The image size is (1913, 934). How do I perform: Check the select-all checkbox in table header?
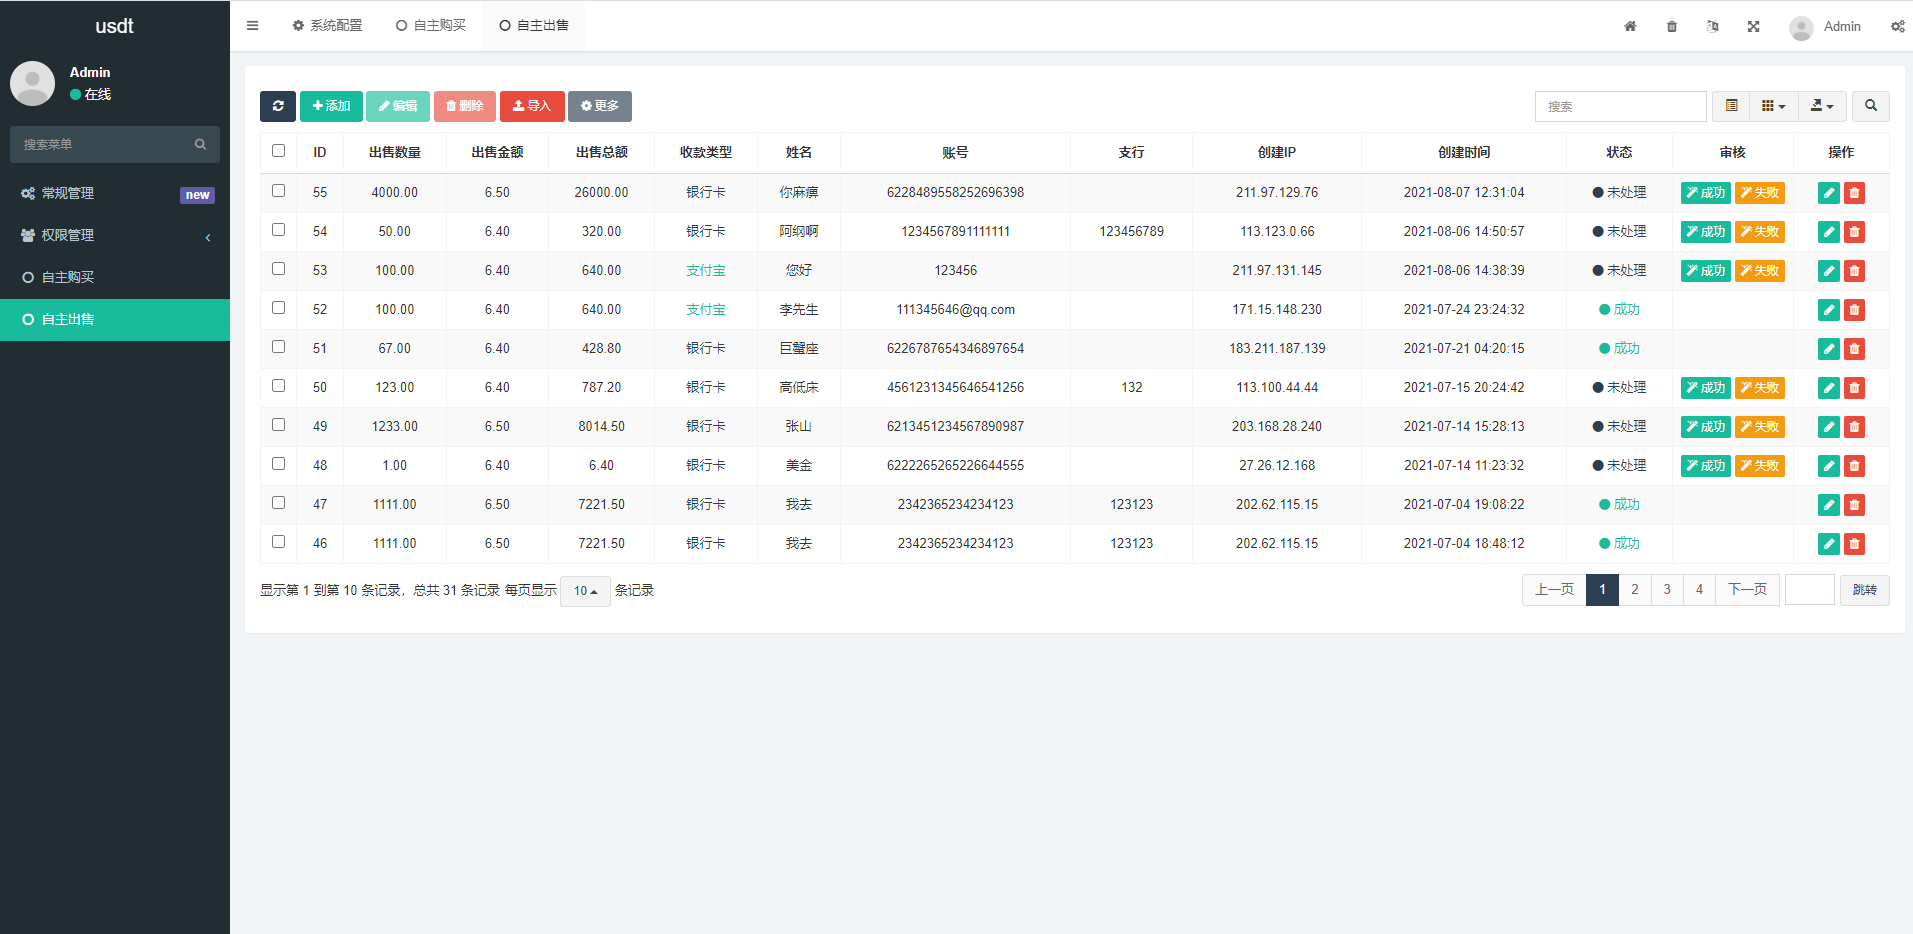[278, 150]
